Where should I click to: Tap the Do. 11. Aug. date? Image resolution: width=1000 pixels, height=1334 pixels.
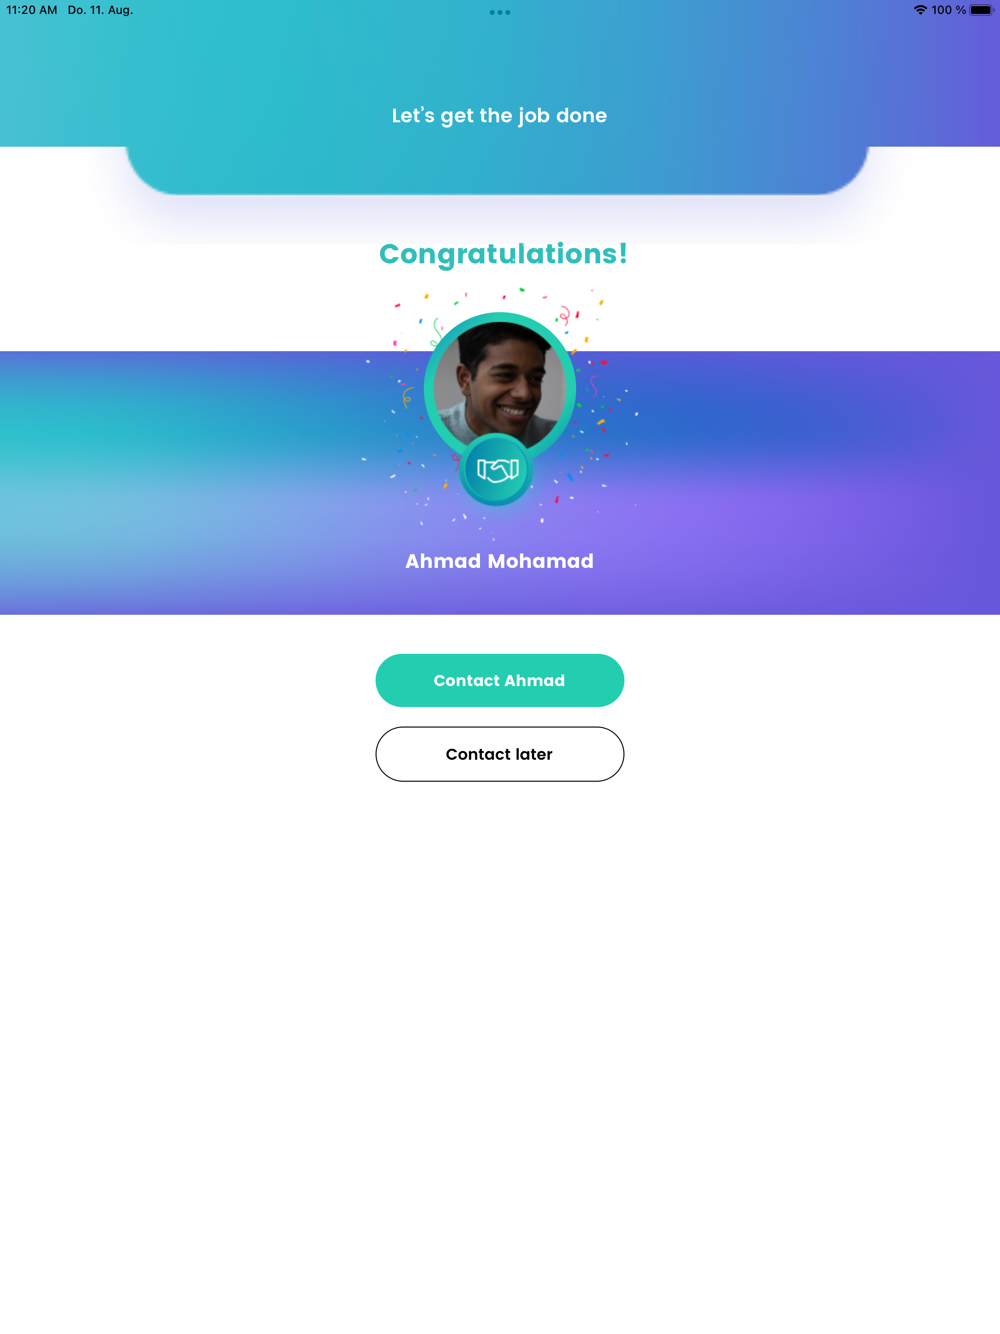tap(100, 10)
